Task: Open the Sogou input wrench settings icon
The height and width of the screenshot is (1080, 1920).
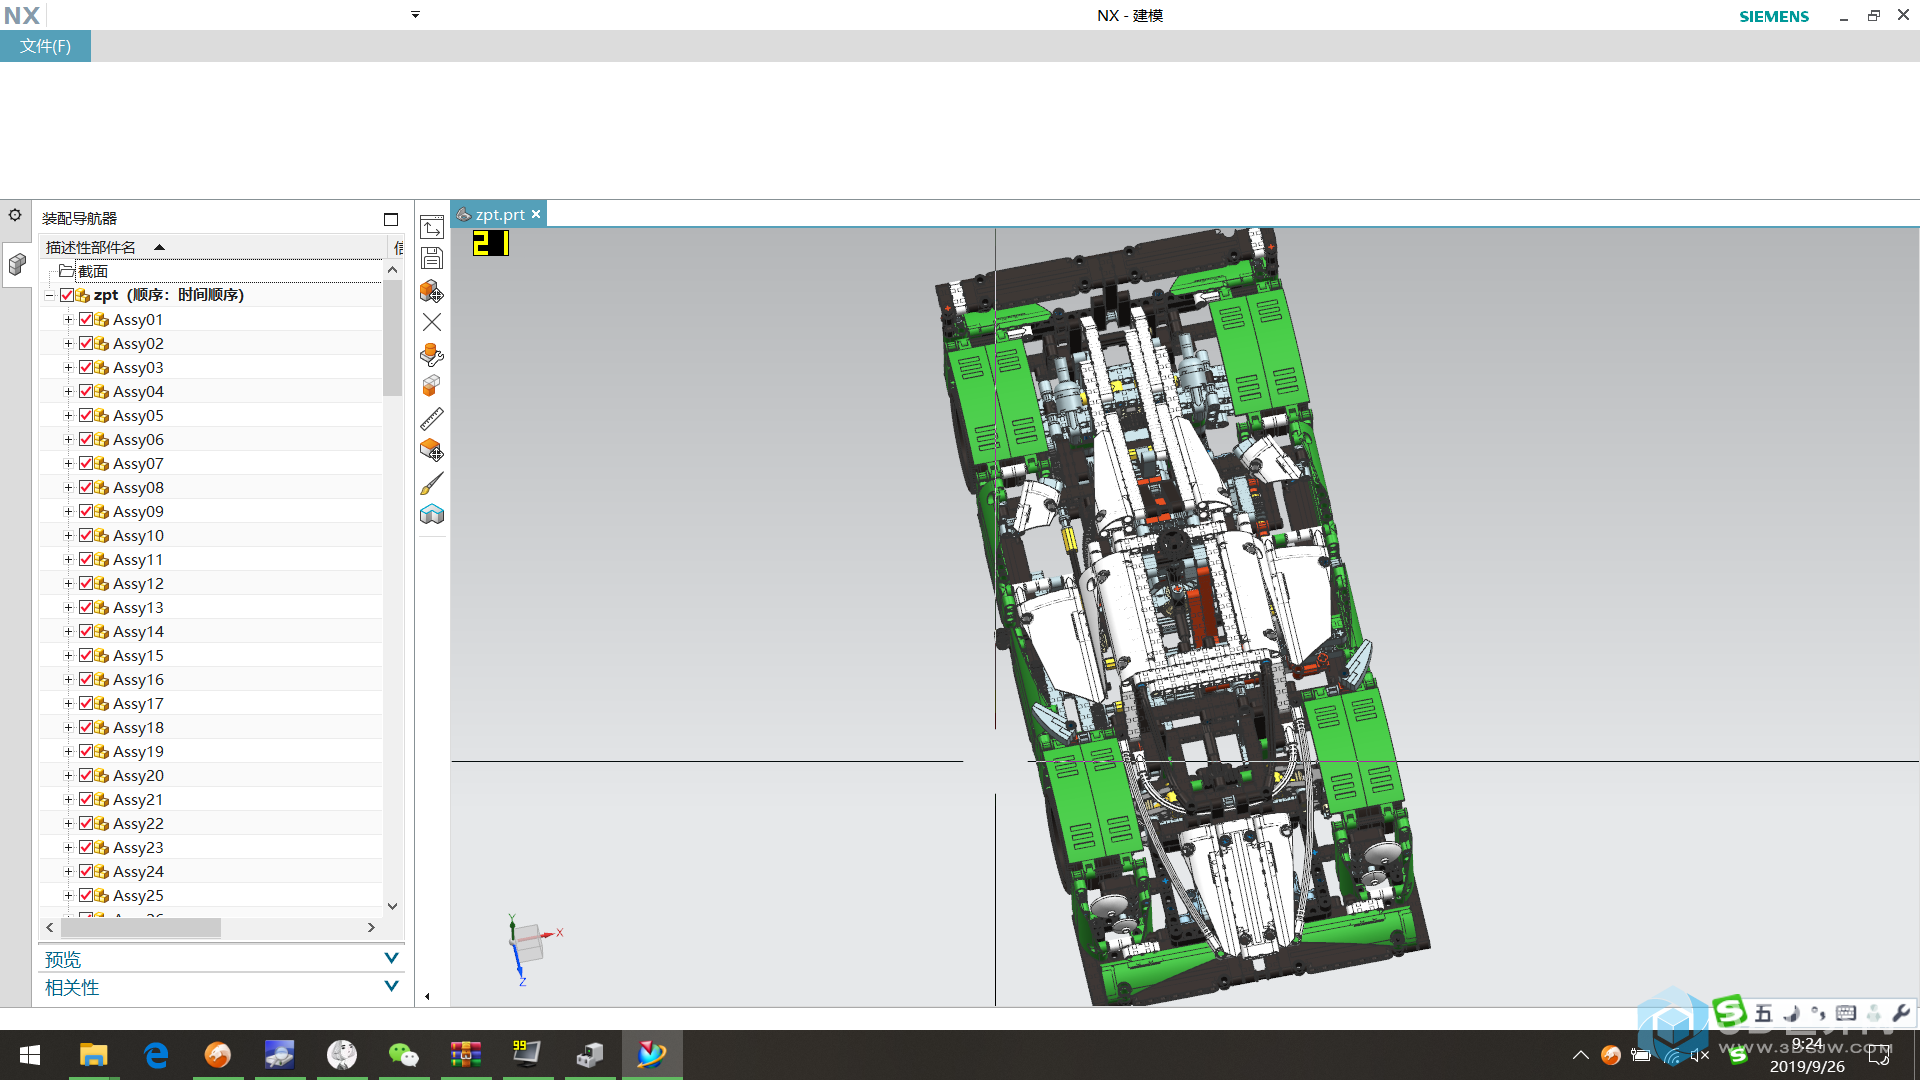Action: click(1900, 1013)
